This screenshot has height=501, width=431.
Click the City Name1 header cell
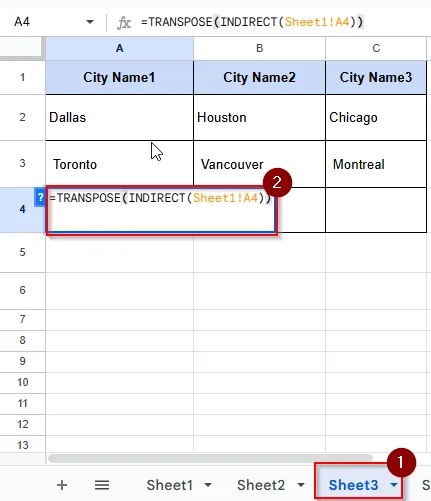pyautogui.click(x=119, y=77)
